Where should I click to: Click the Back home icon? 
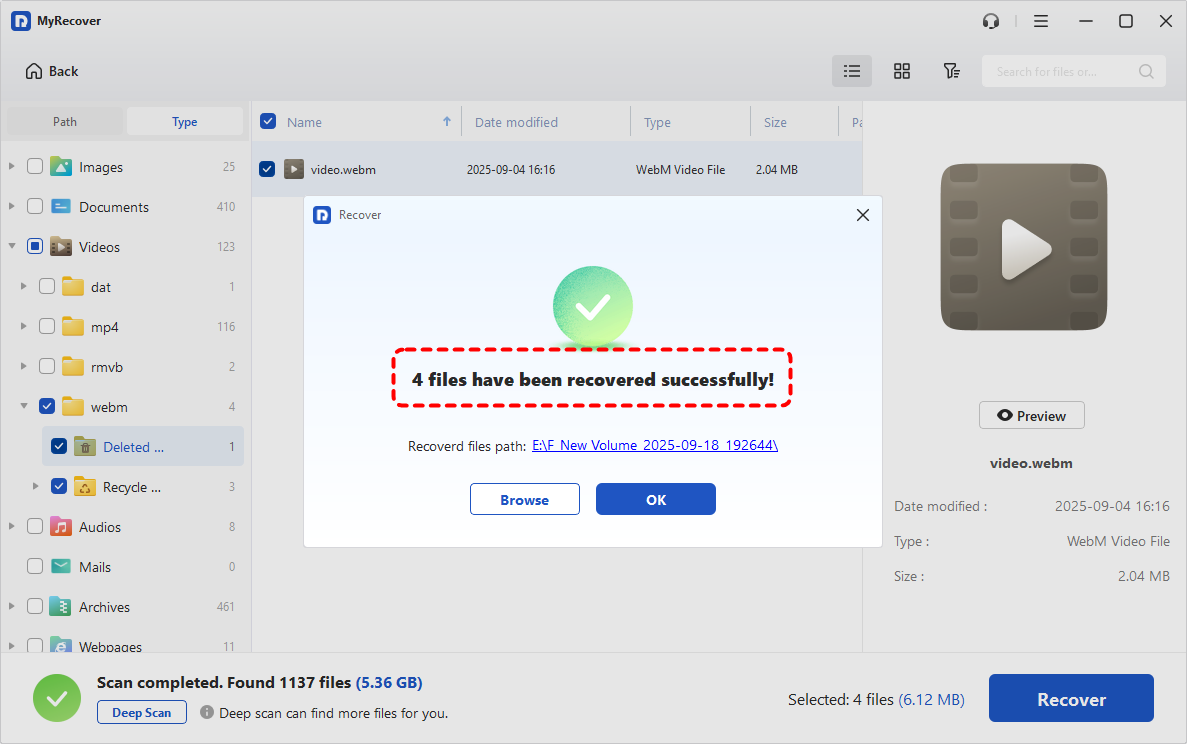34,71
